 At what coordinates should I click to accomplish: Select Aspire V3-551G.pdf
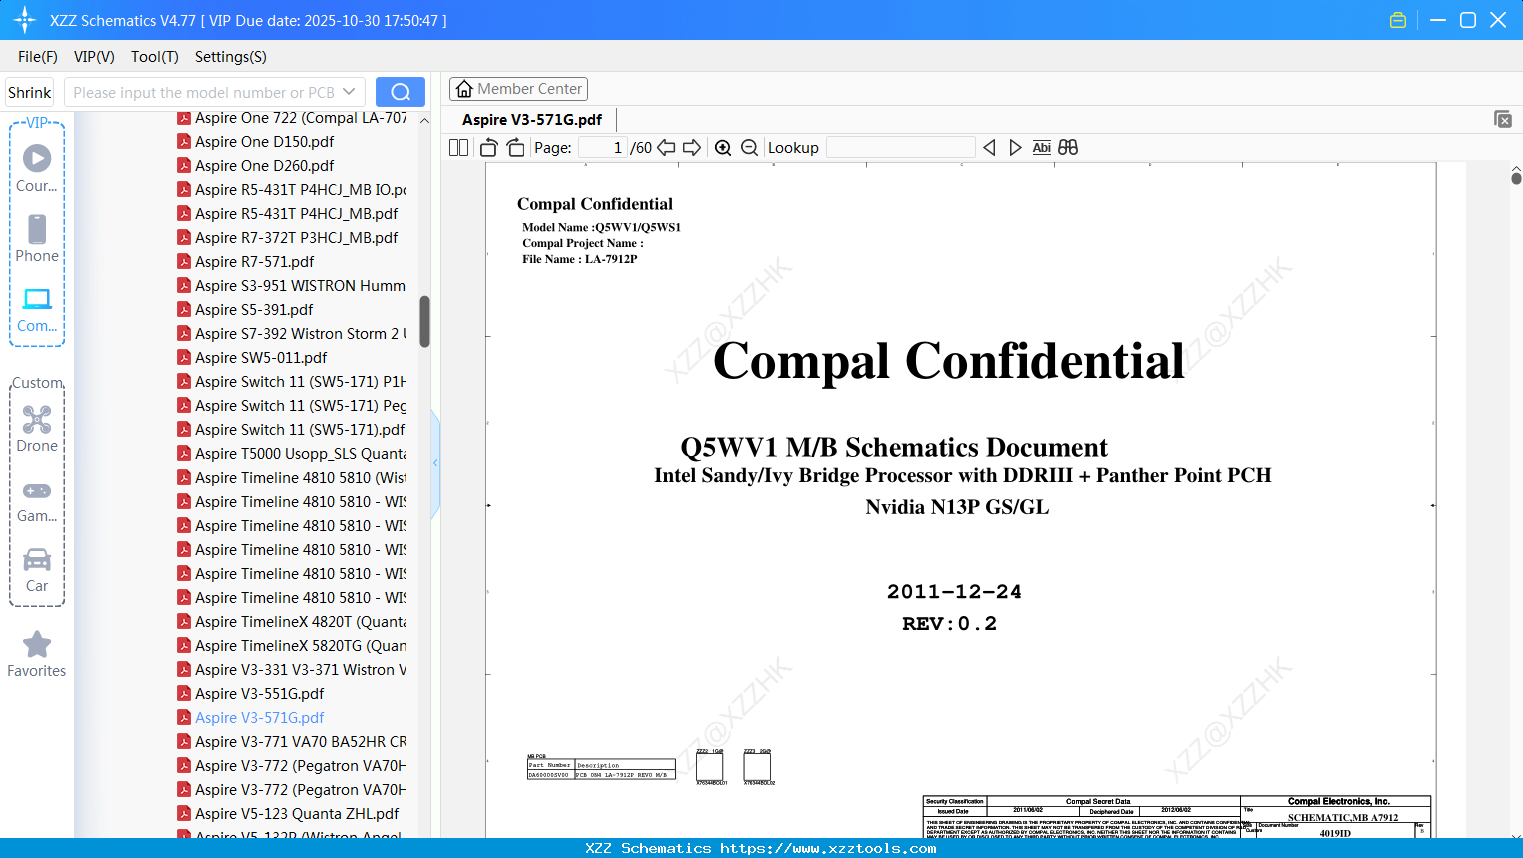[x=260, y=694]
